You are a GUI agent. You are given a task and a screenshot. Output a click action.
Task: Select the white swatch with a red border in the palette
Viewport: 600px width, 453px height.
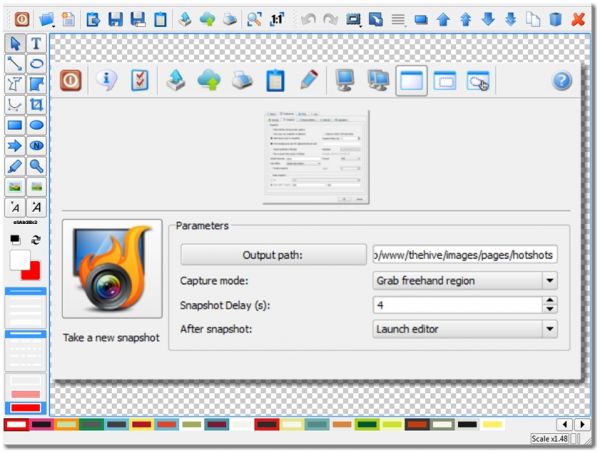click(16, 424)
